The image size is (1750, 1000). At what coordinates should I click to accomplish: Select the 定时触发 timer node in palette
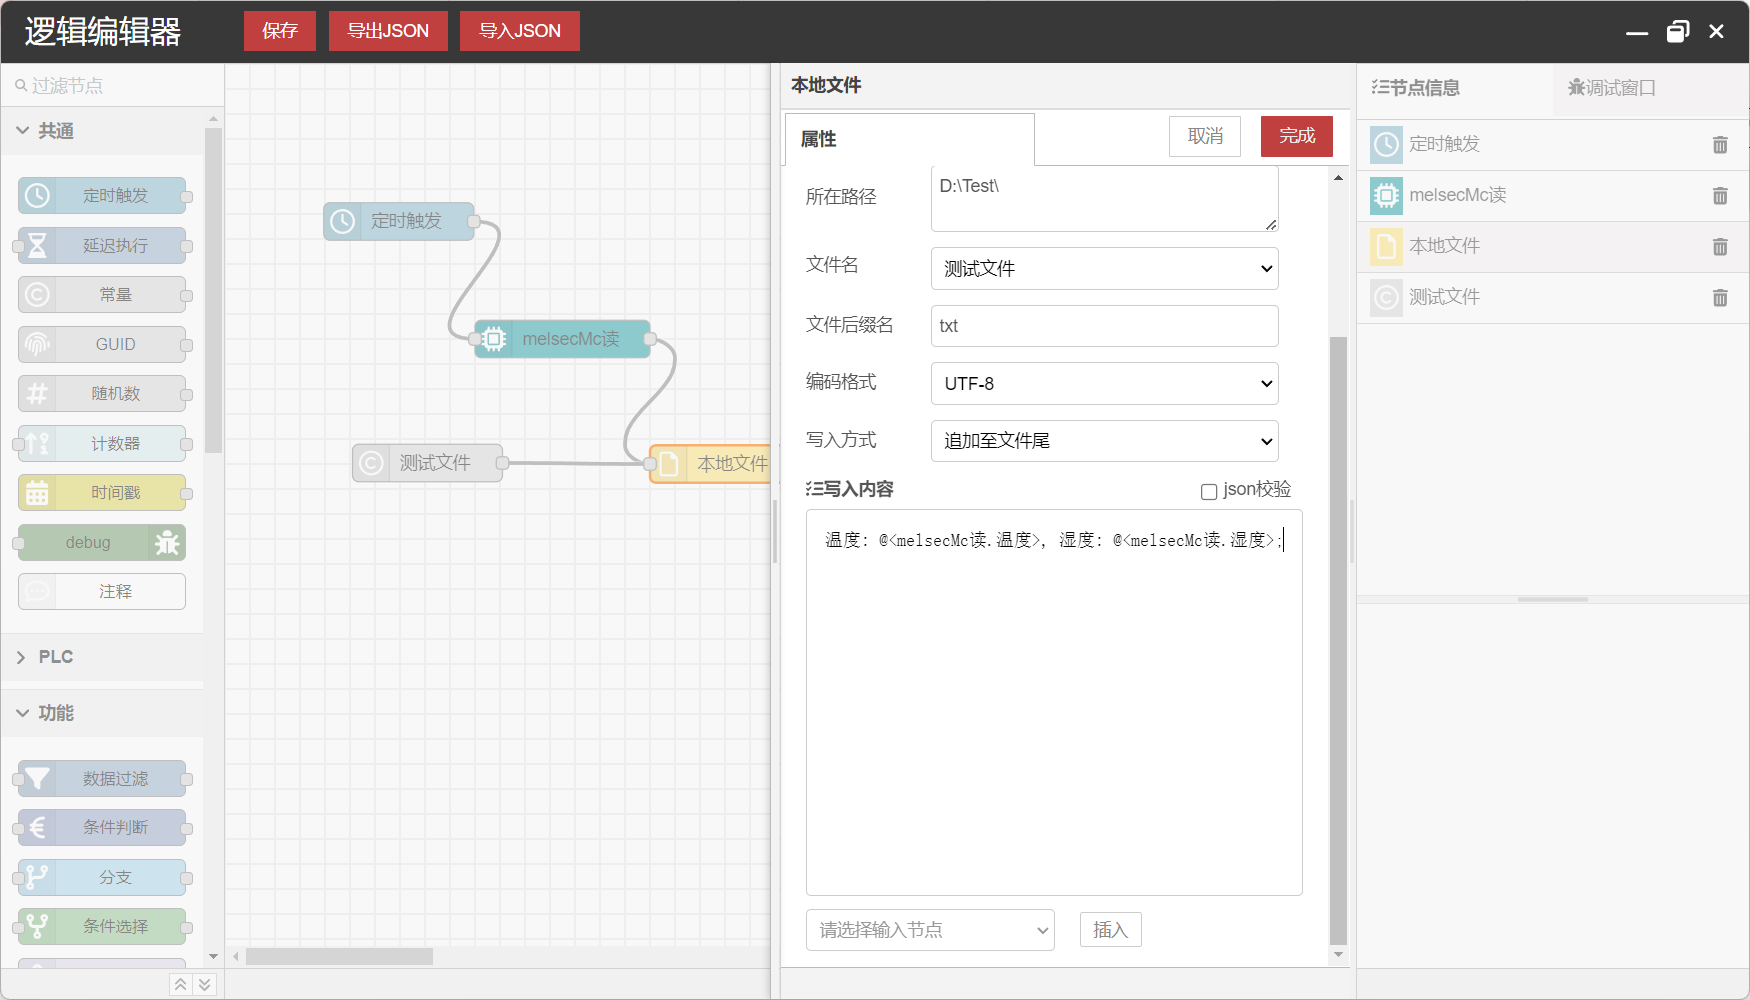pyautogui.click(x=102, y=196)
